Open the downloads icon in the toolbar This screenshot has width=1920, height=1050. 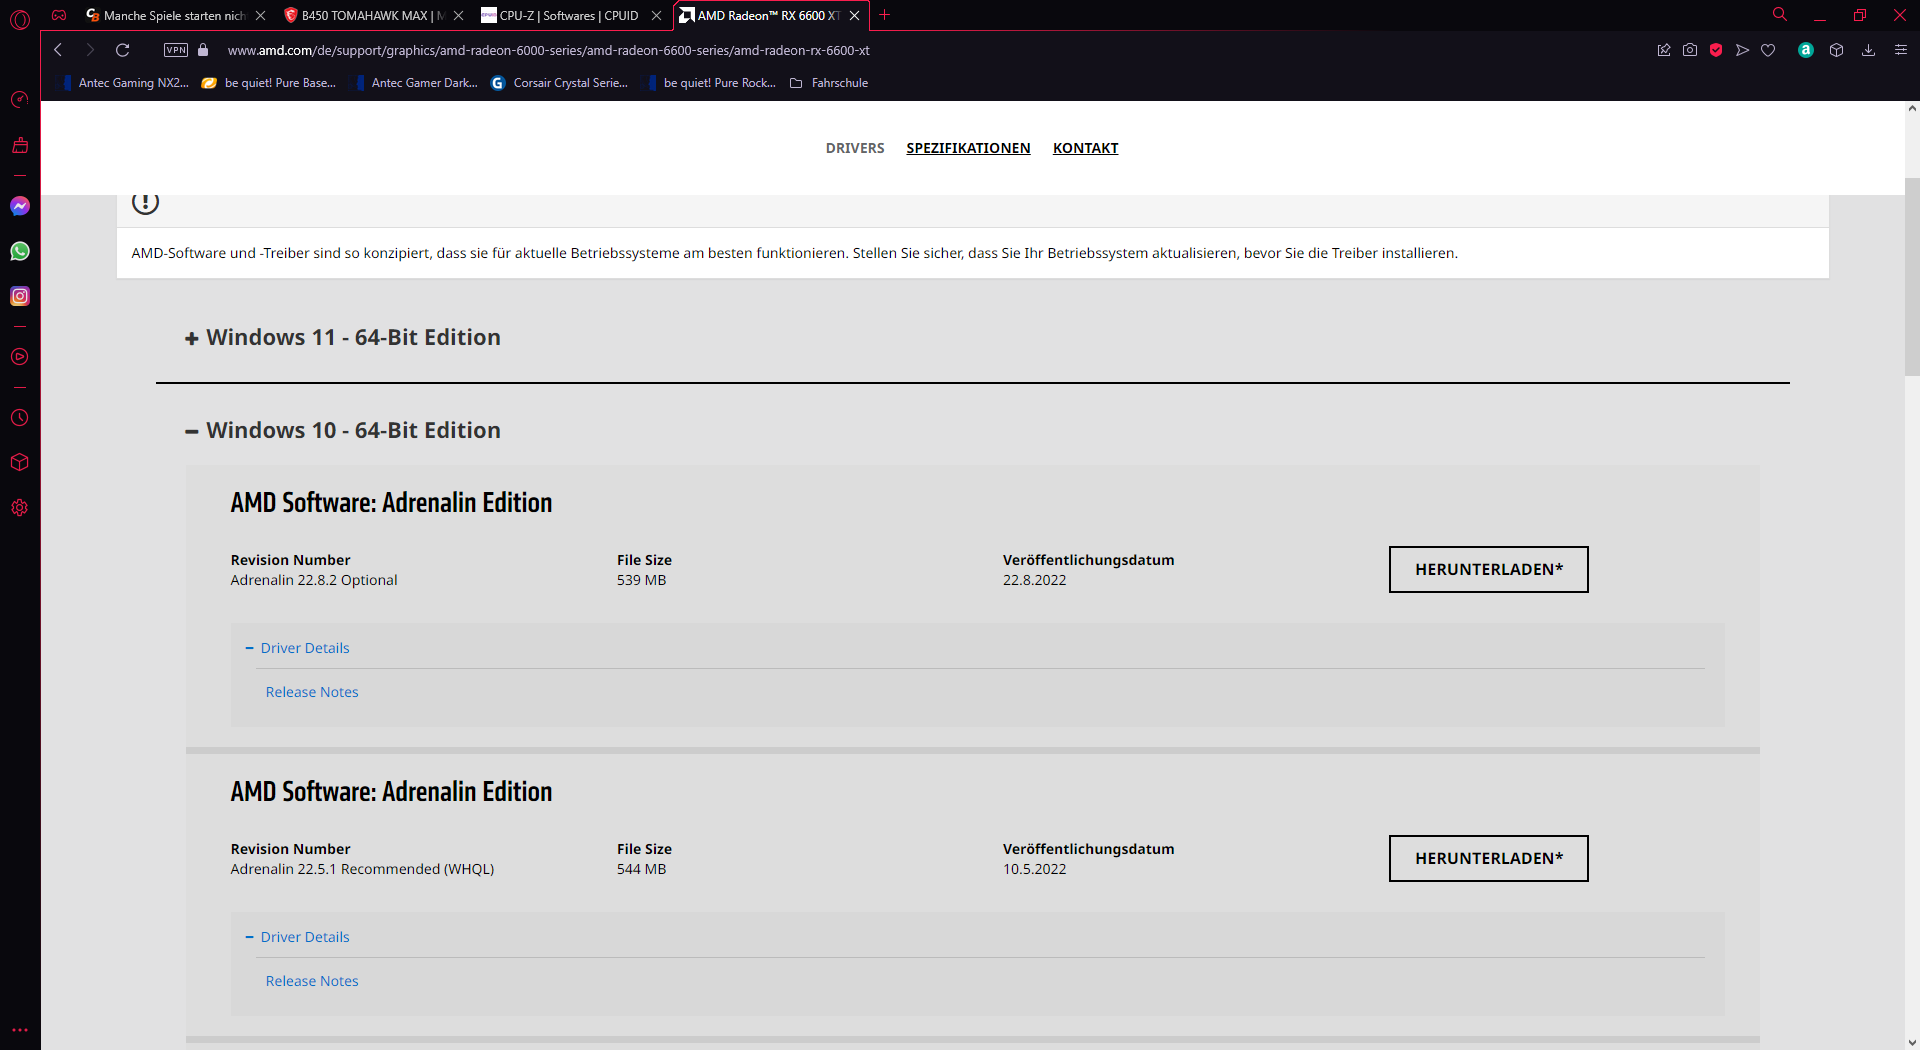click(1868, 50)
